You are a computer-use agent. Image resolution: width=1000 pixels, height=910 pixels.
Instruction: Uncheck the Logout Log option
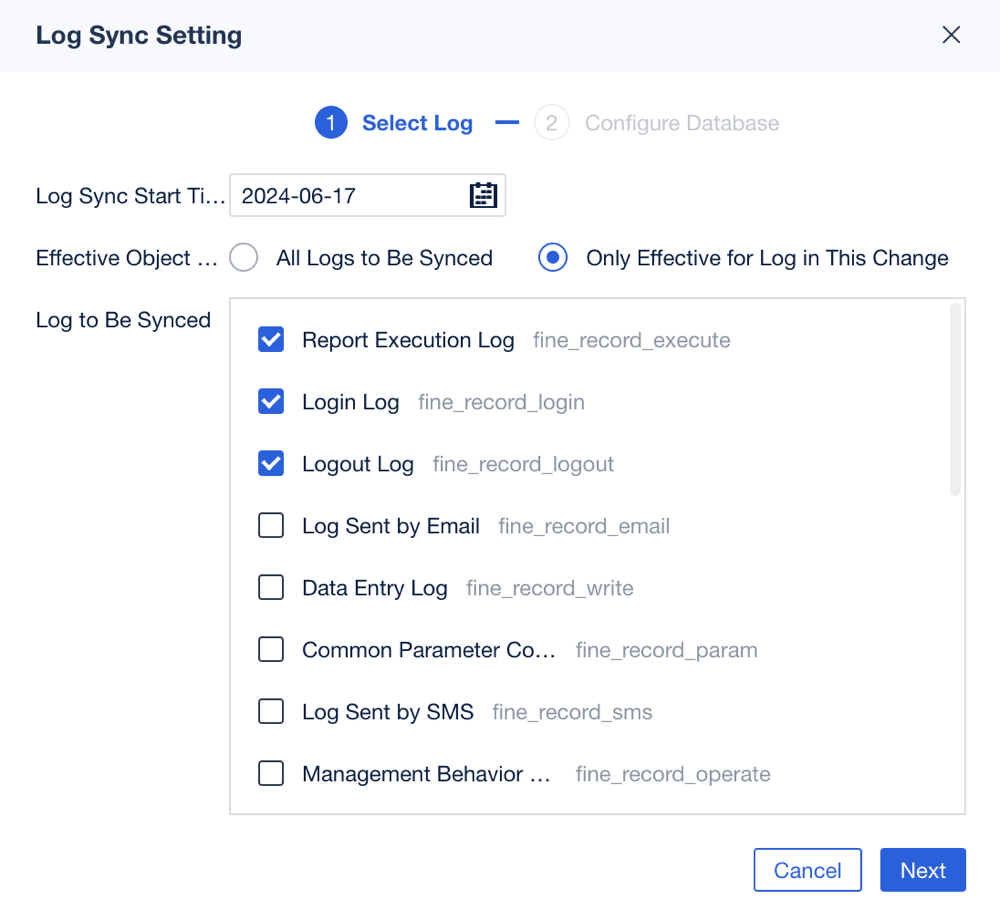click(x=270, y=463)
